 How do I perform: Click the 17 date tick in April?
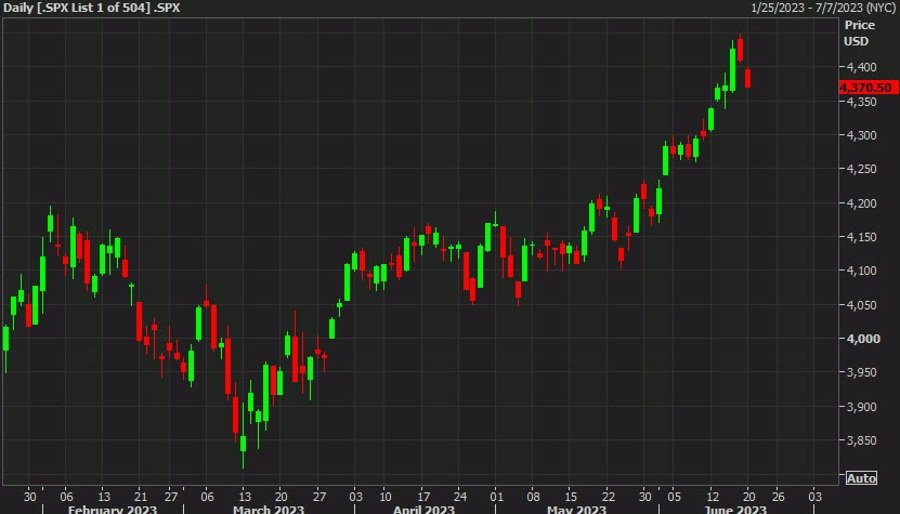click(x=423, y=494)
